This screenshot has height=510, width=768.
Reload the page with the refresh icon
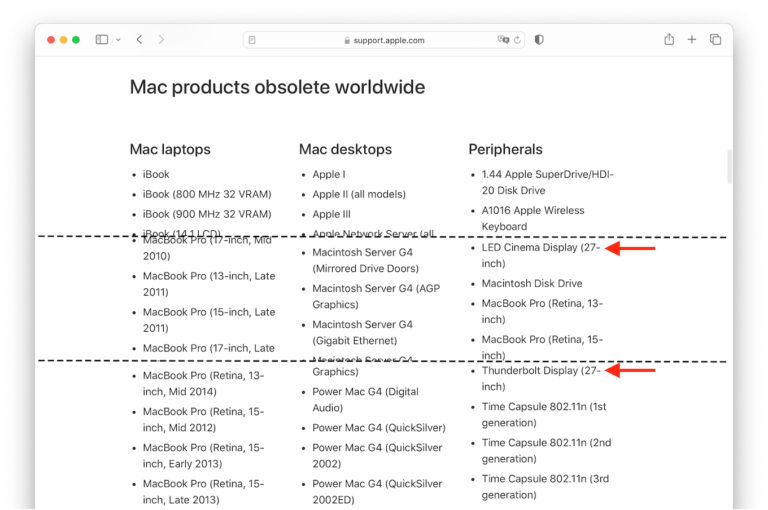(517, 40)
